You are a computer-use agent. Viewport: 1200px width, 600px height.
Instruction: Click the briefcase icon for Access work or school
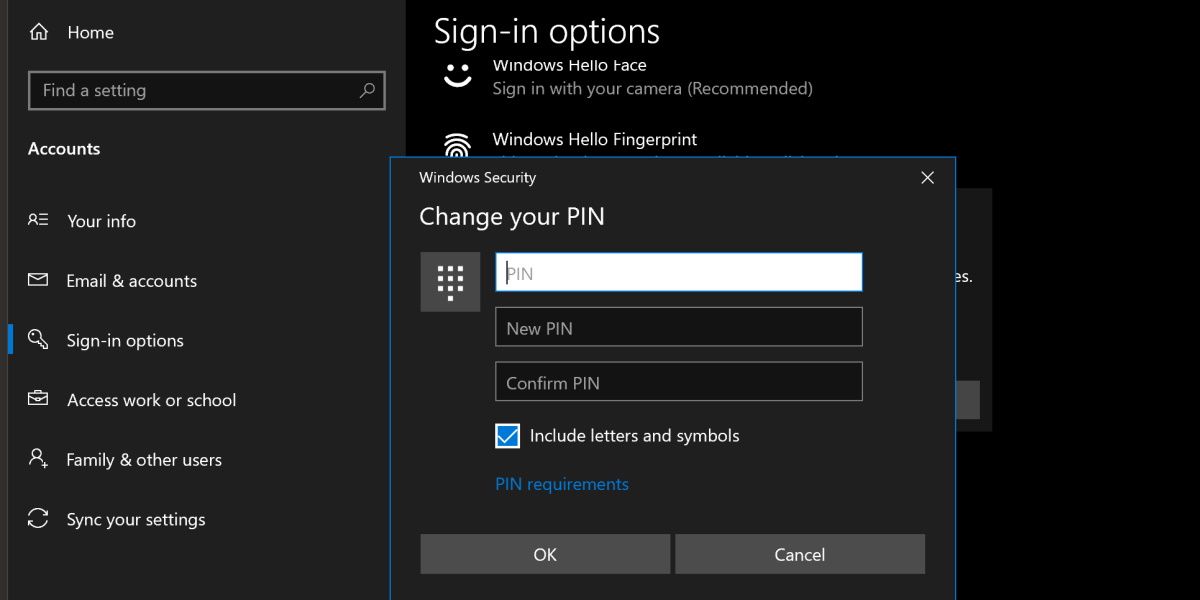[38, 399]
